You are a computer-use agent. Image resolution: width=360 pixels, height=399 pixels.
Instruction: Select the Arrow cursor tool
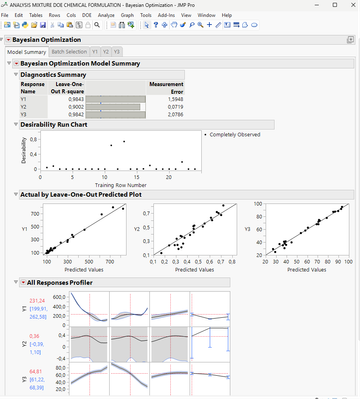(x=146, y=25)
